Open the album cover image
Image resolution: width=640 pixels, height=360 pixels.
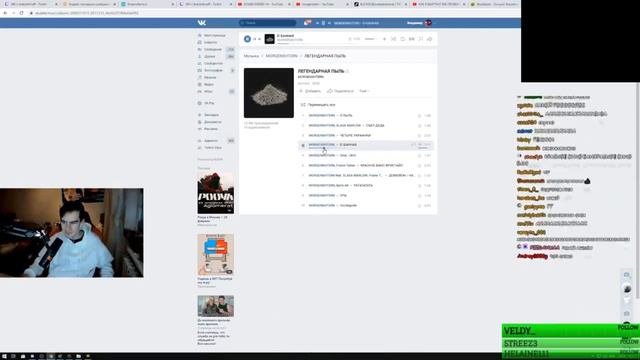(x=269, y=93)
